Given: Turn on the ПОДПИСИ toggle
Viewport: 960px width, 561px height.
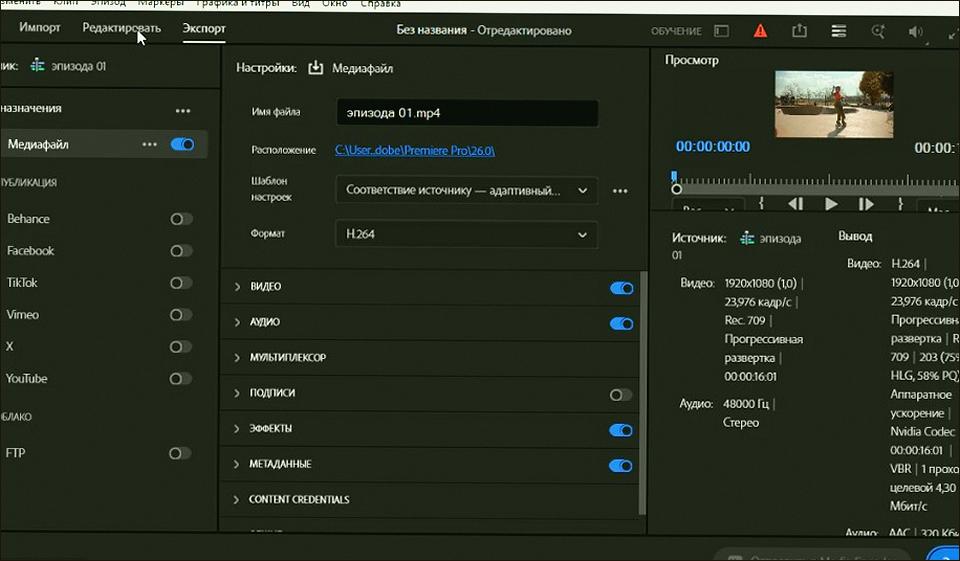Looking at the screenshot, I should [621, 395].
